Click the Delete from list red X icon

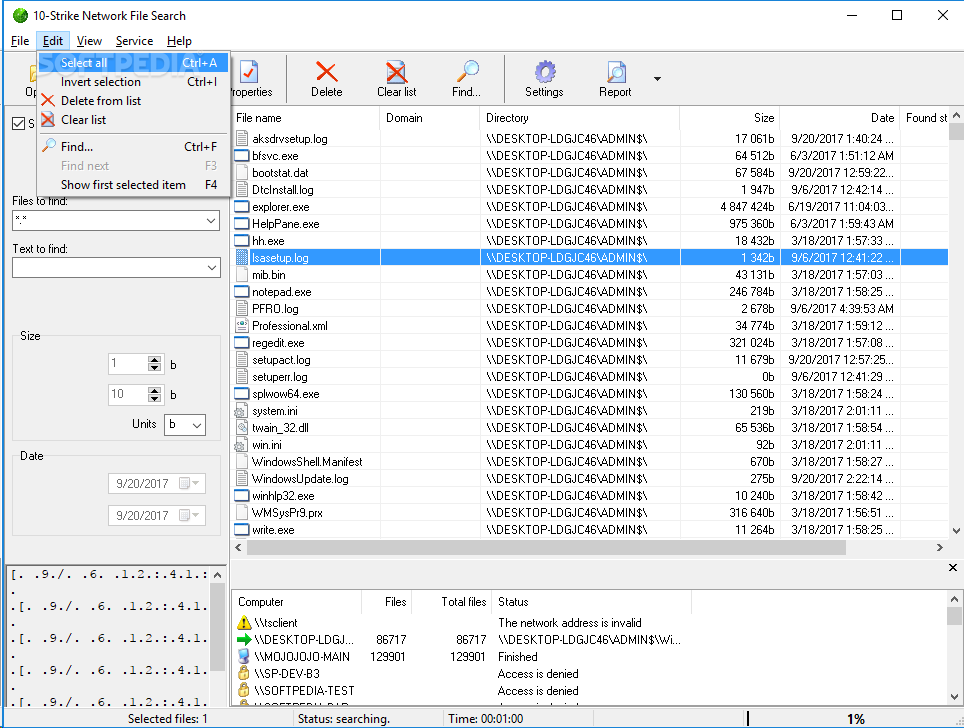[x=48, y=100]
